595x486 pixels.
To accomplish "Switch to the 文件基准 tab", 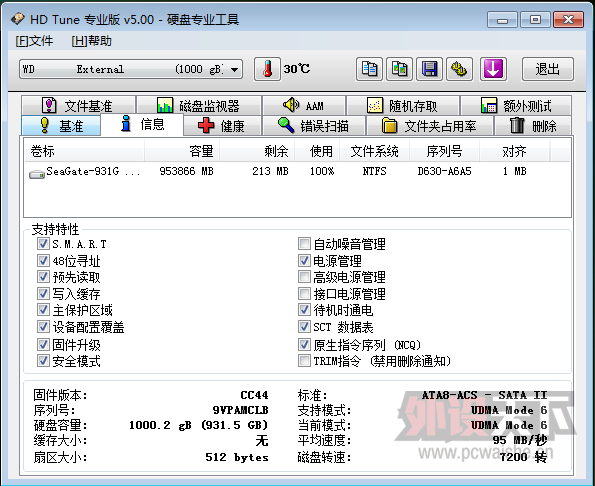I will (x=79, y=105).
